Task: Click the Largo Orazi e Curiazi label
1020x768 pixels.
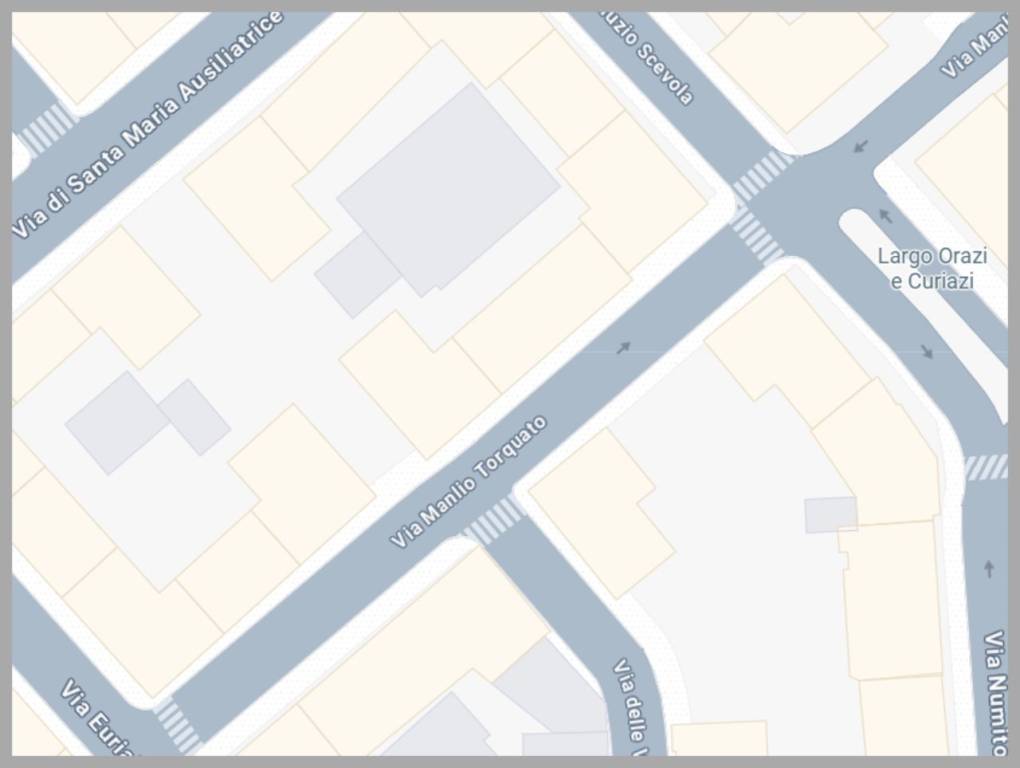Action: [932, 269]
